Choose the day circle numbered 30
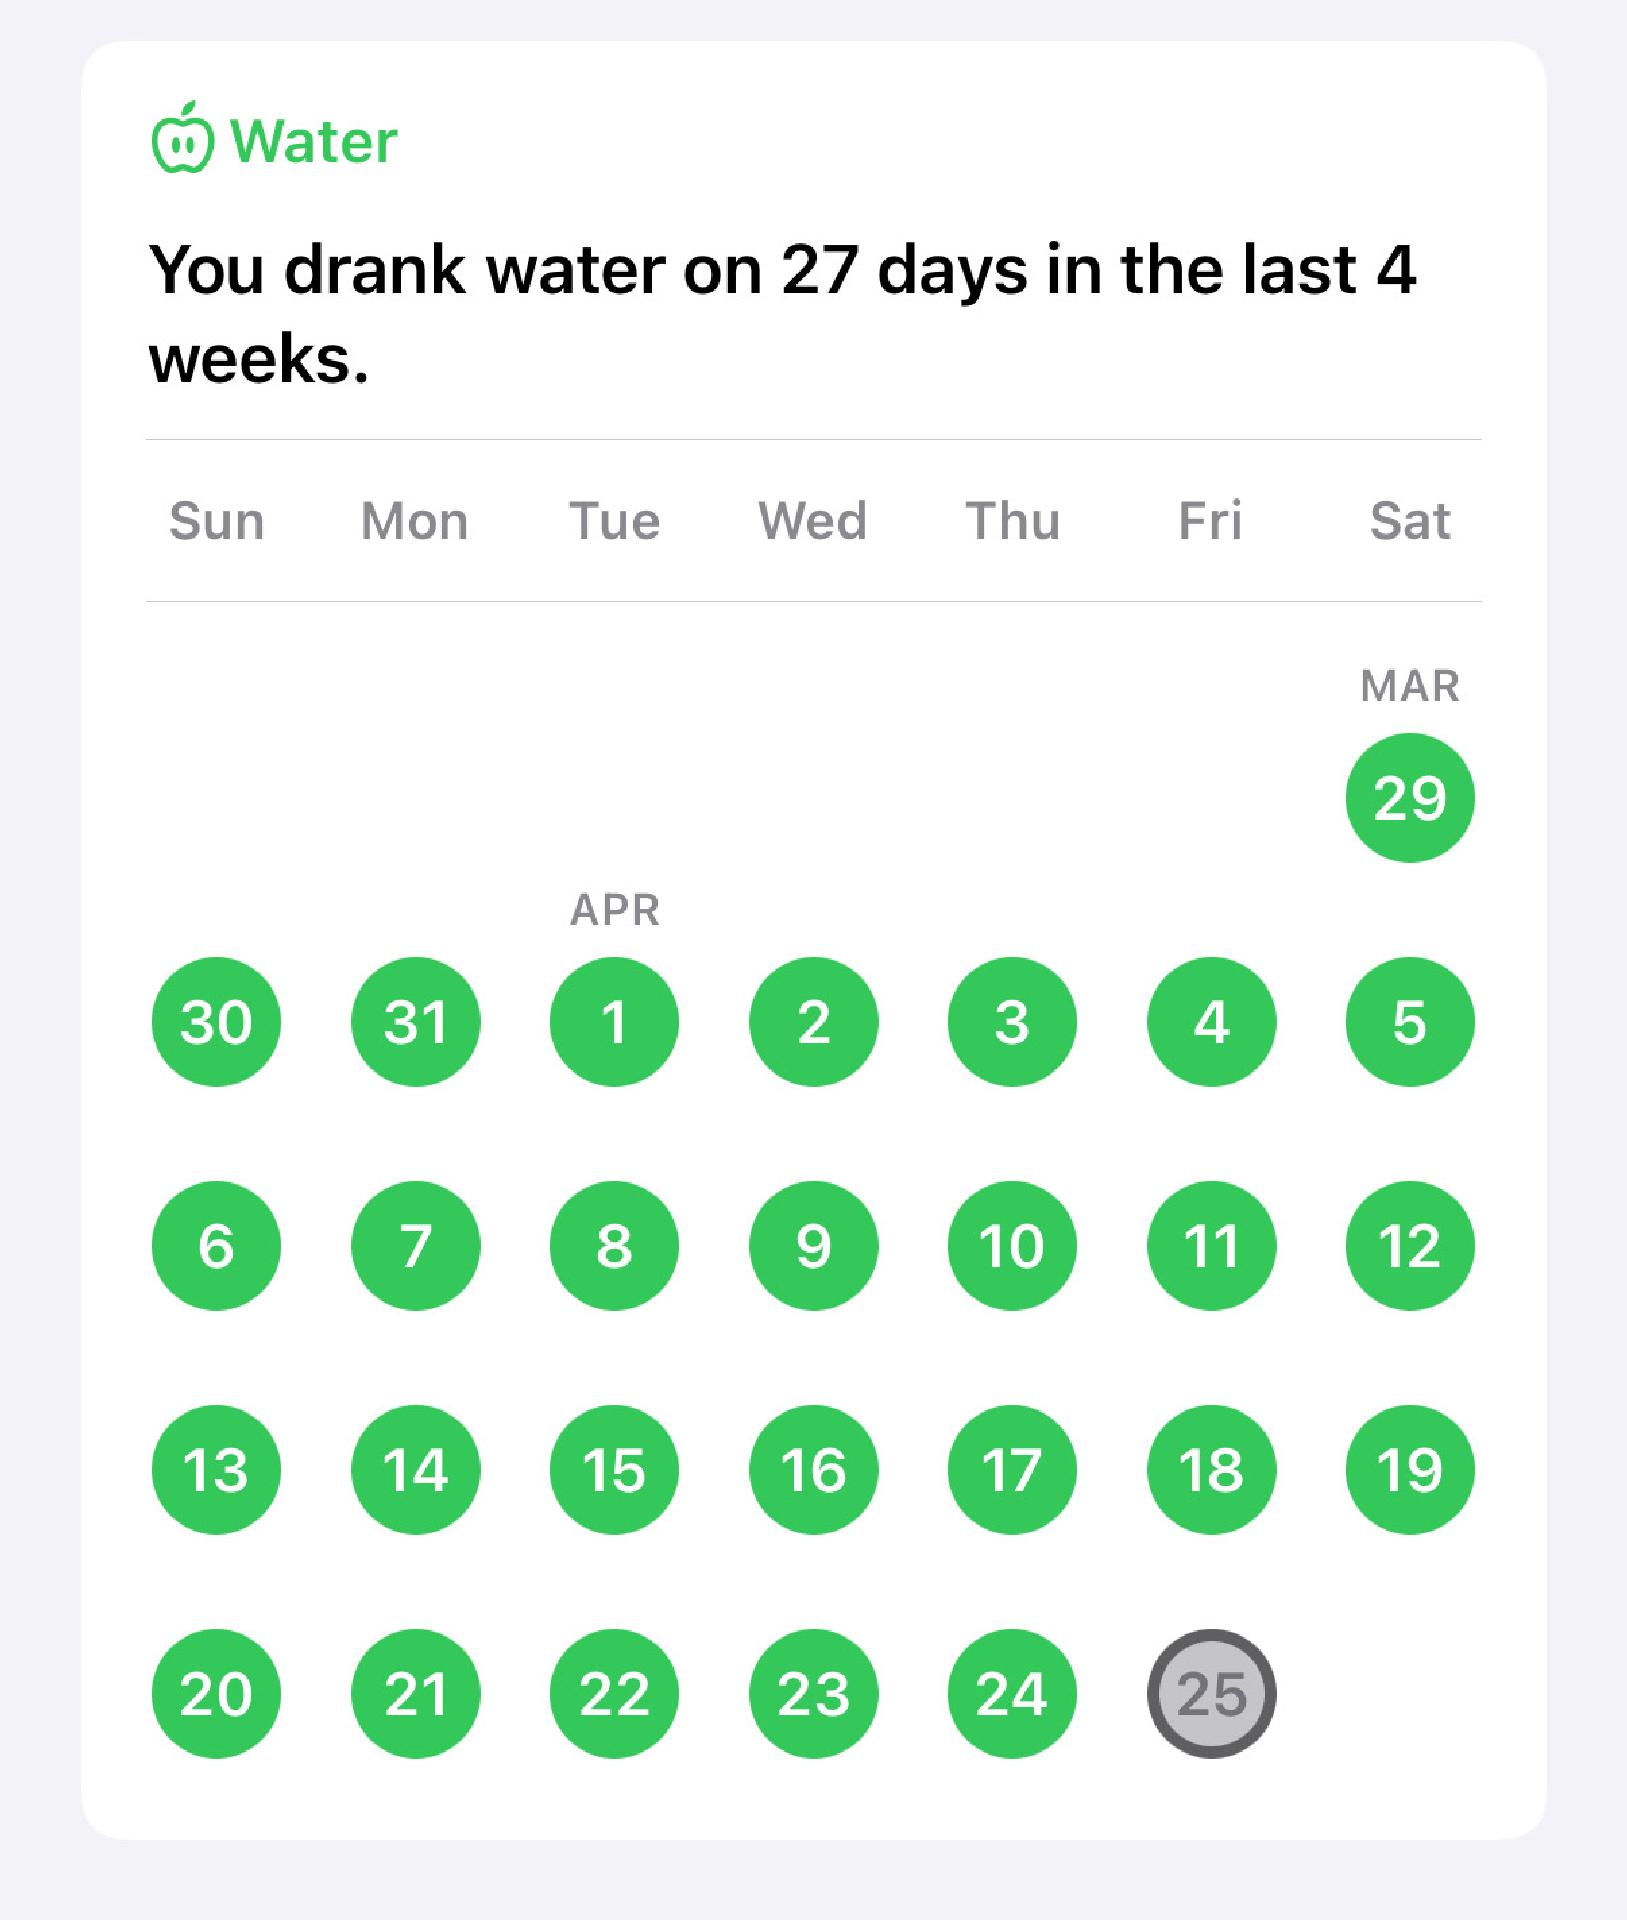 tap(216, 1022)
